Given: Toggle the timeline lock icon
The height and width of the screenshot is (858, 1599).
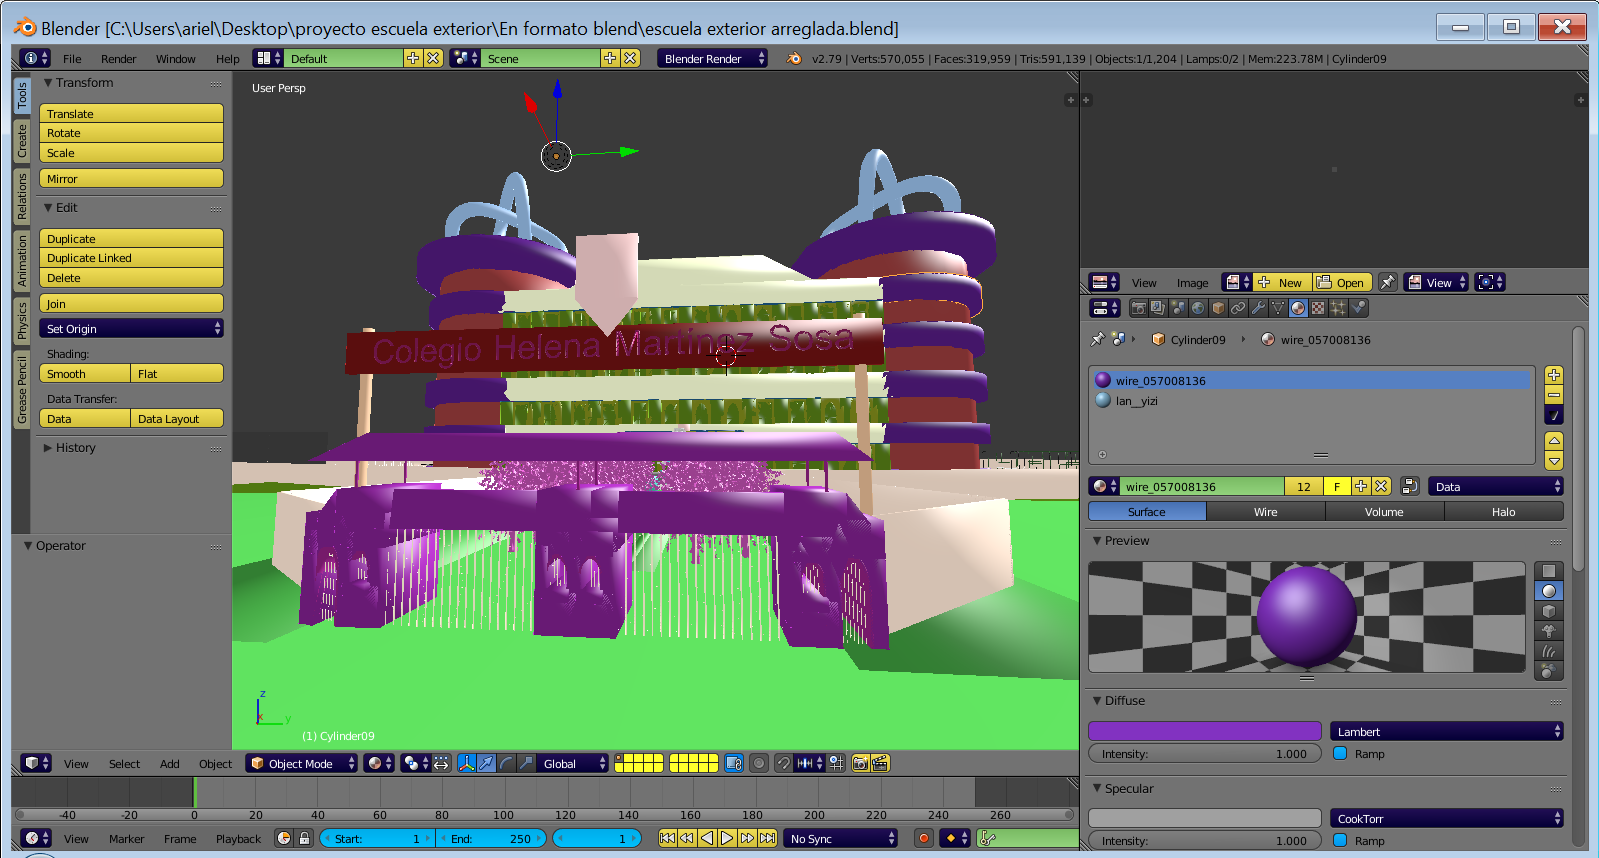Looking at the screenshot, I should pos(304,838).
